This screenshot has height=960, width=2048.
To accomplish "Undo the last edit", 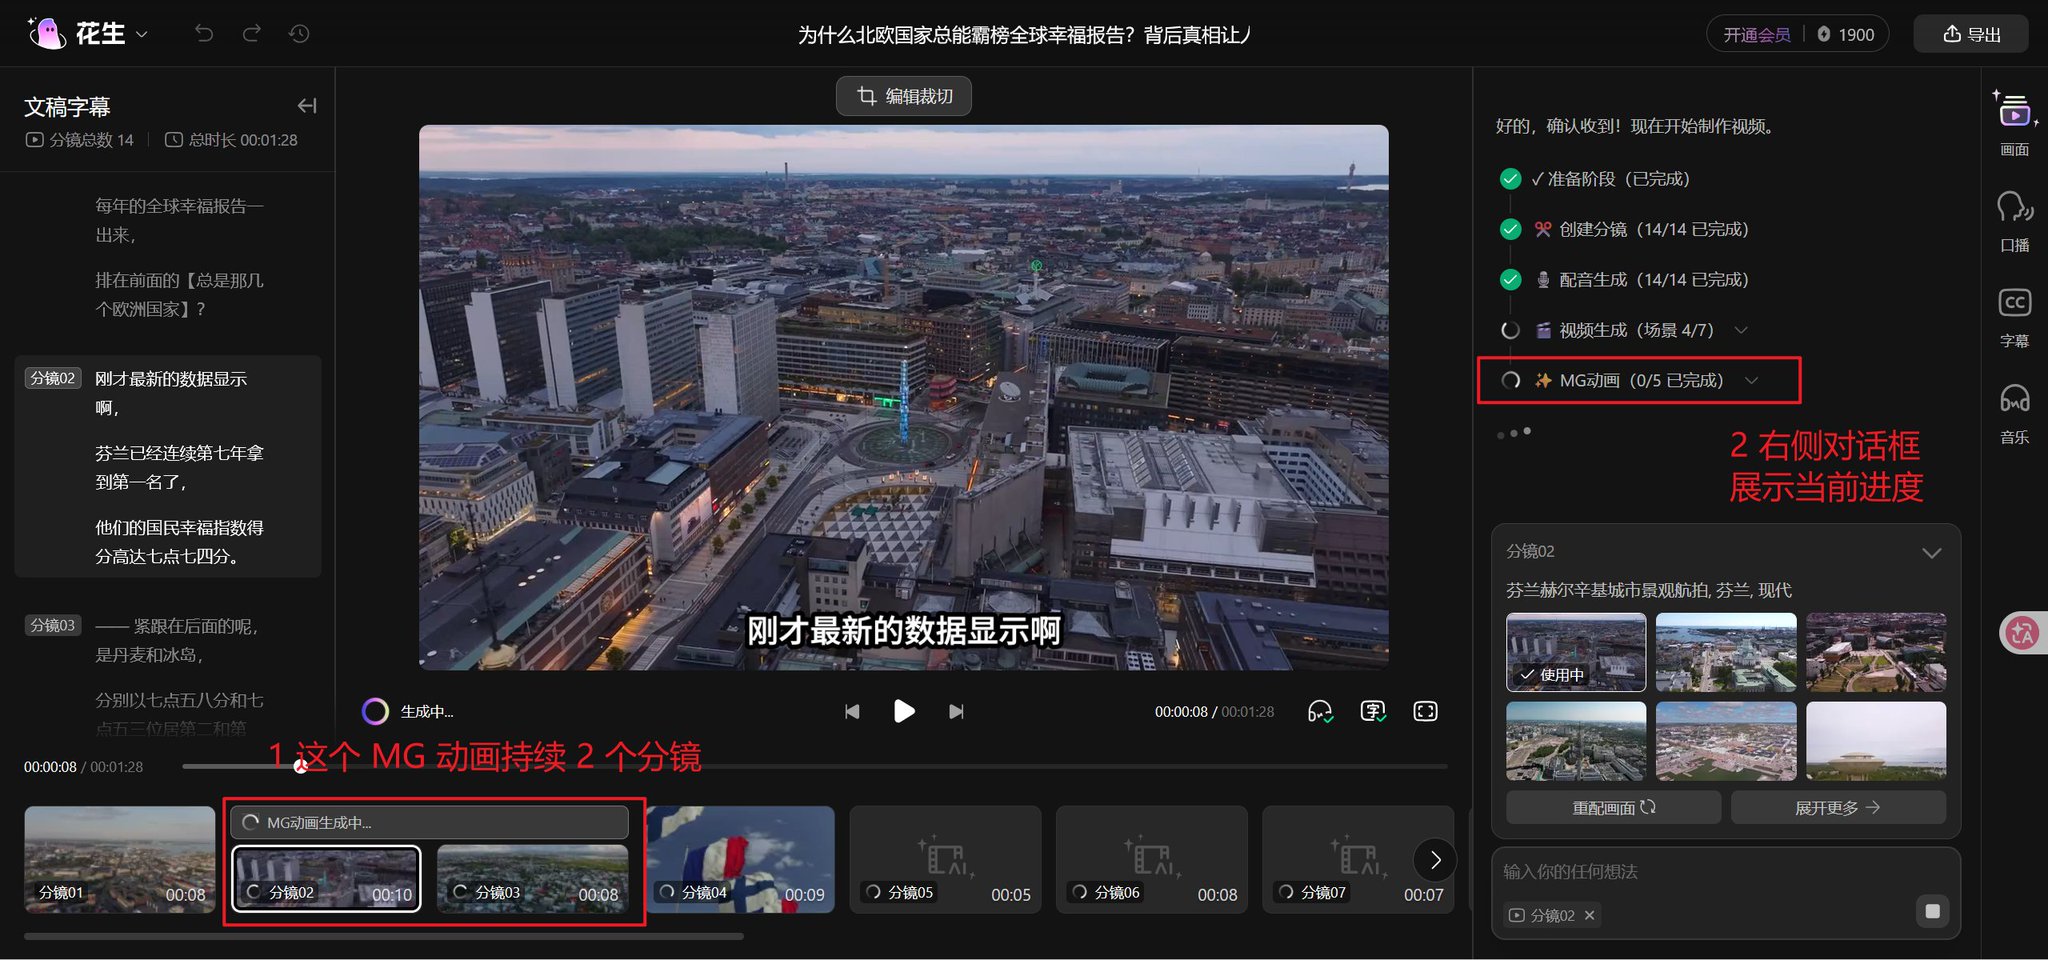I will [204, 34].
